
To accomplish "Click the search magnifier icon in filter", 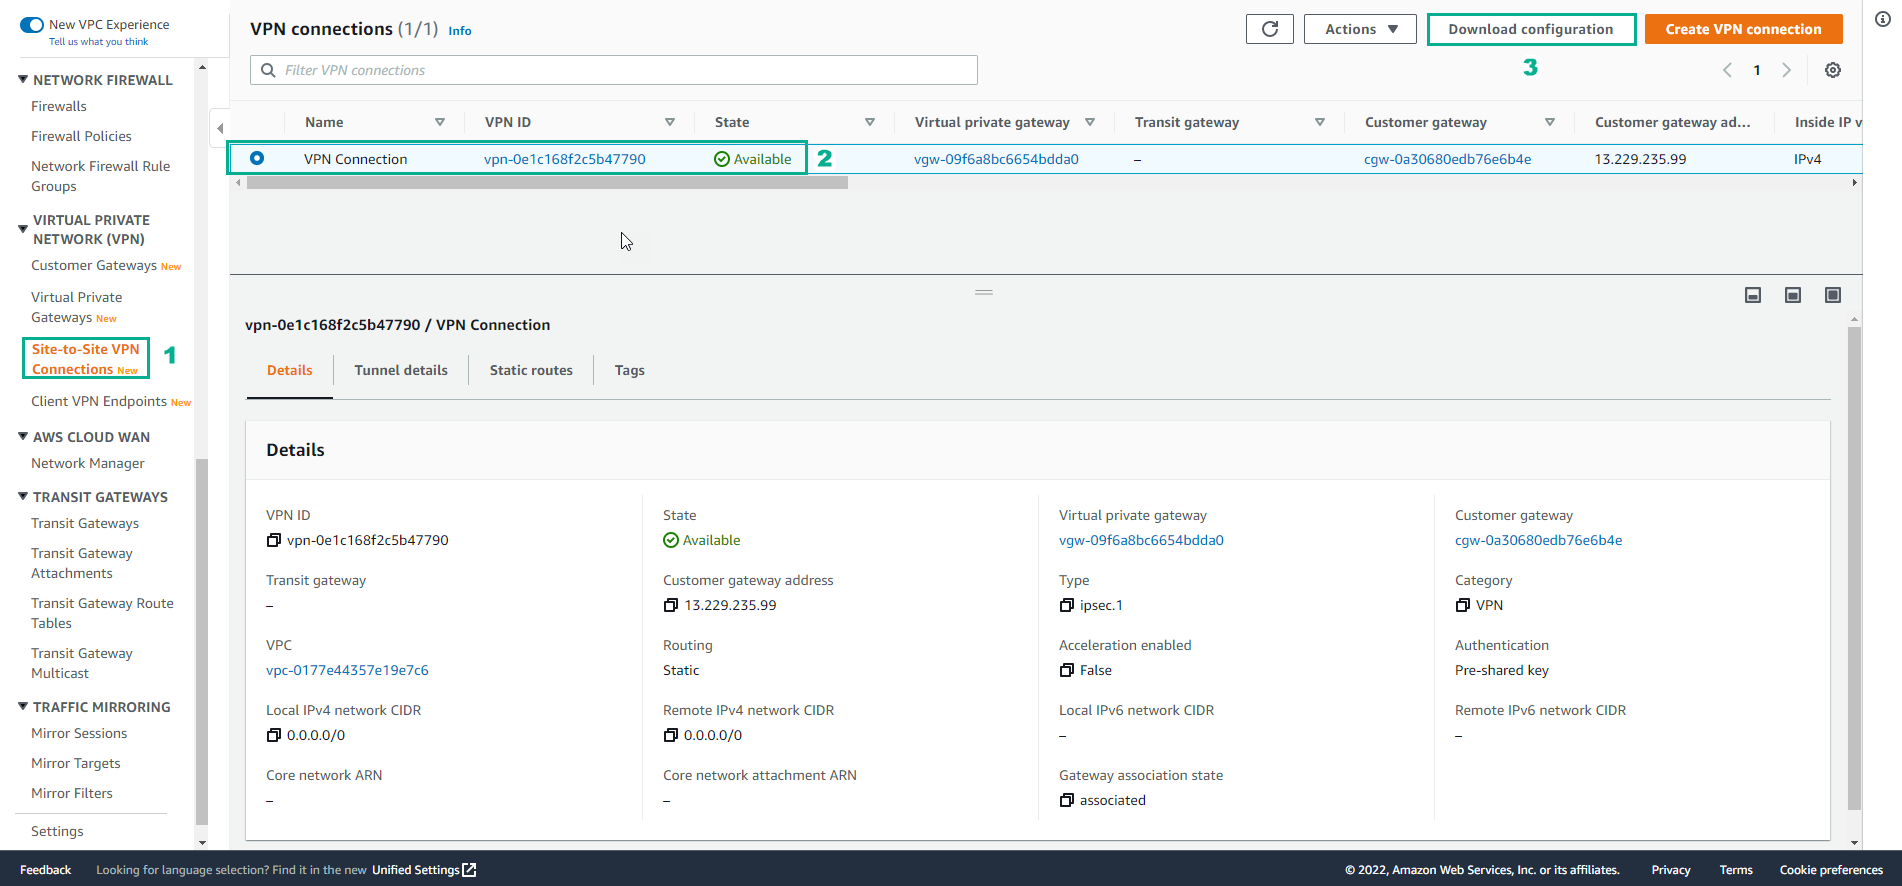I will pyautogui.click(x=268, y=70).
